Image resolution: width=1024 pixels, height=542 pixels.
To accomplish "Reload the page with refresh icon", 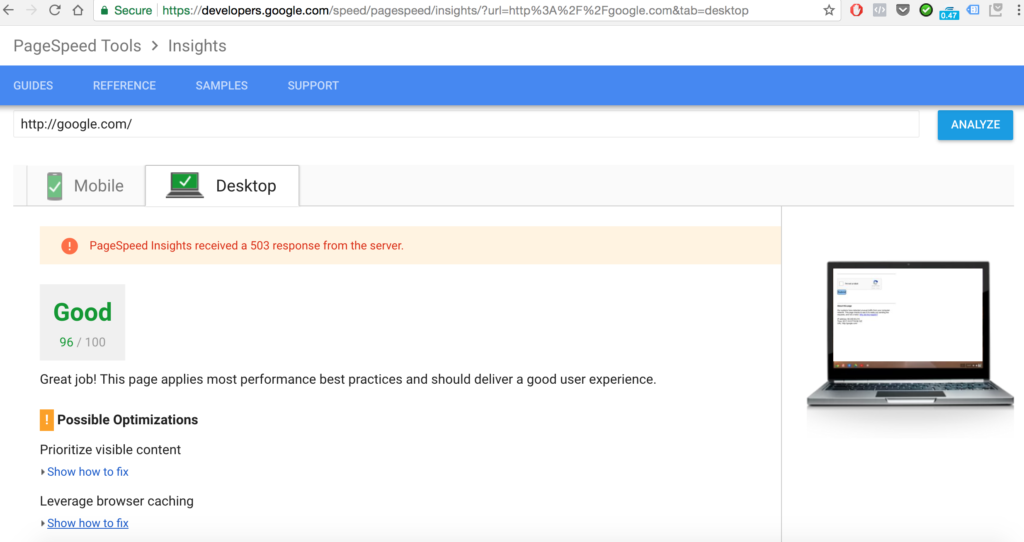I will coord(55,11).
